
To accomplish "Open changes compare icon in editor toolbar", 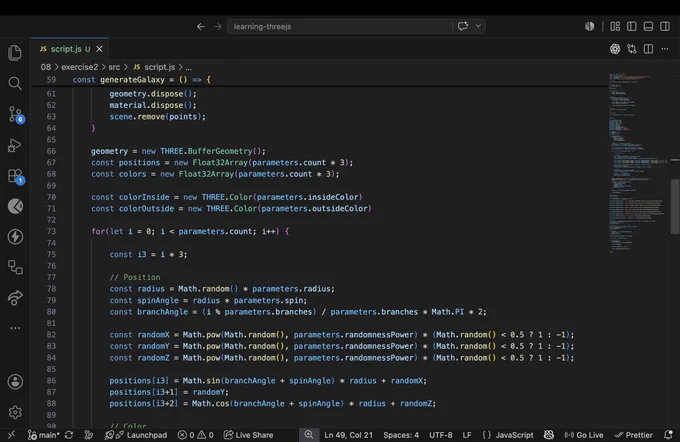I will pos(632,49).
